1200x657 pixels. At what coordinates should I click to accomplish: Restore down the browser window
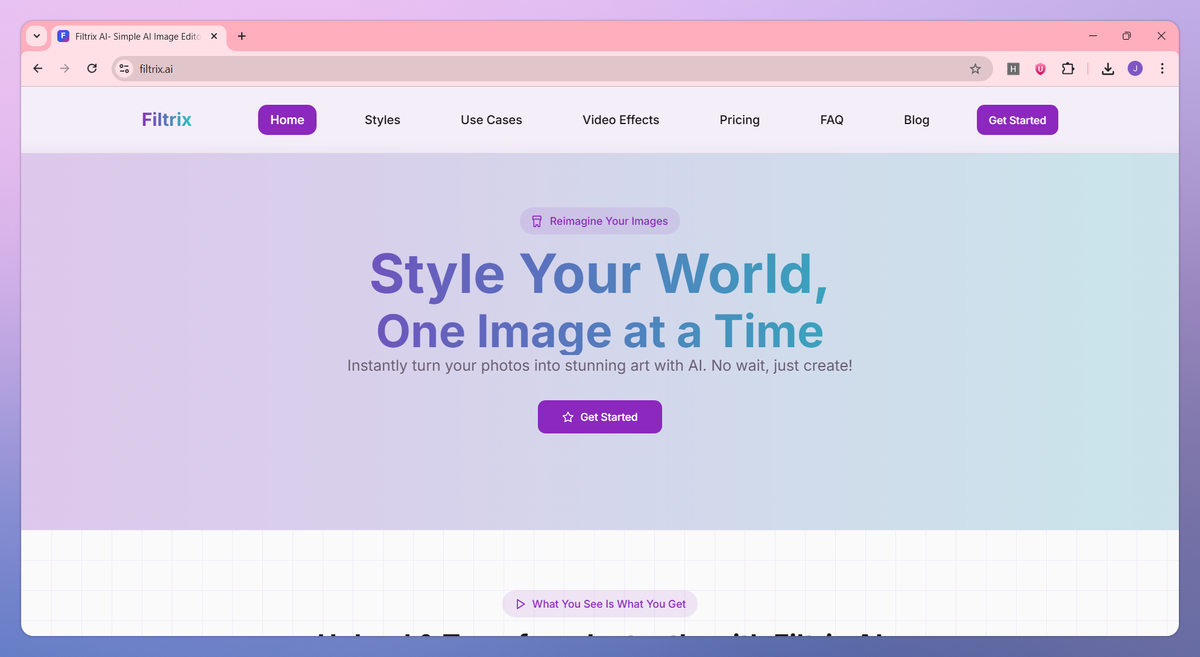tap(1126, 36)
